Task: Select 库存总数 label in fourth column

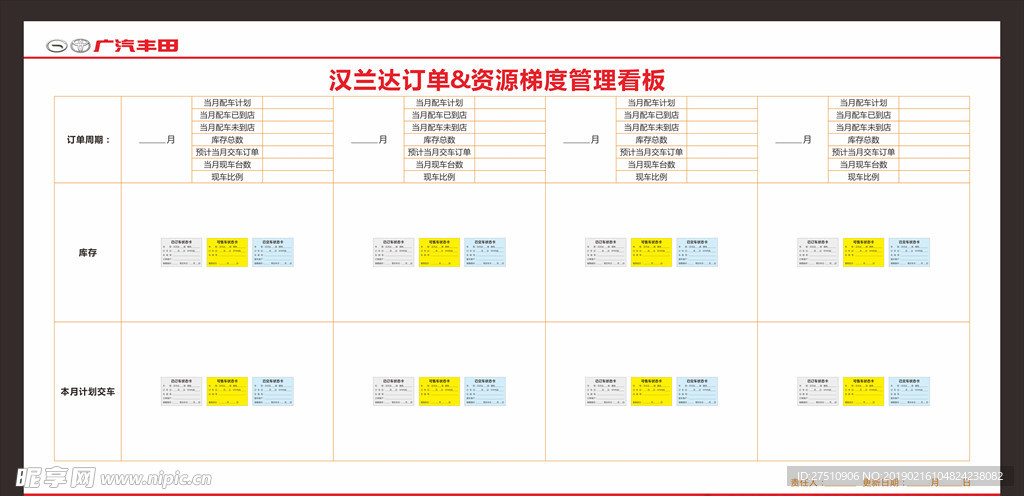Action: 863,140
